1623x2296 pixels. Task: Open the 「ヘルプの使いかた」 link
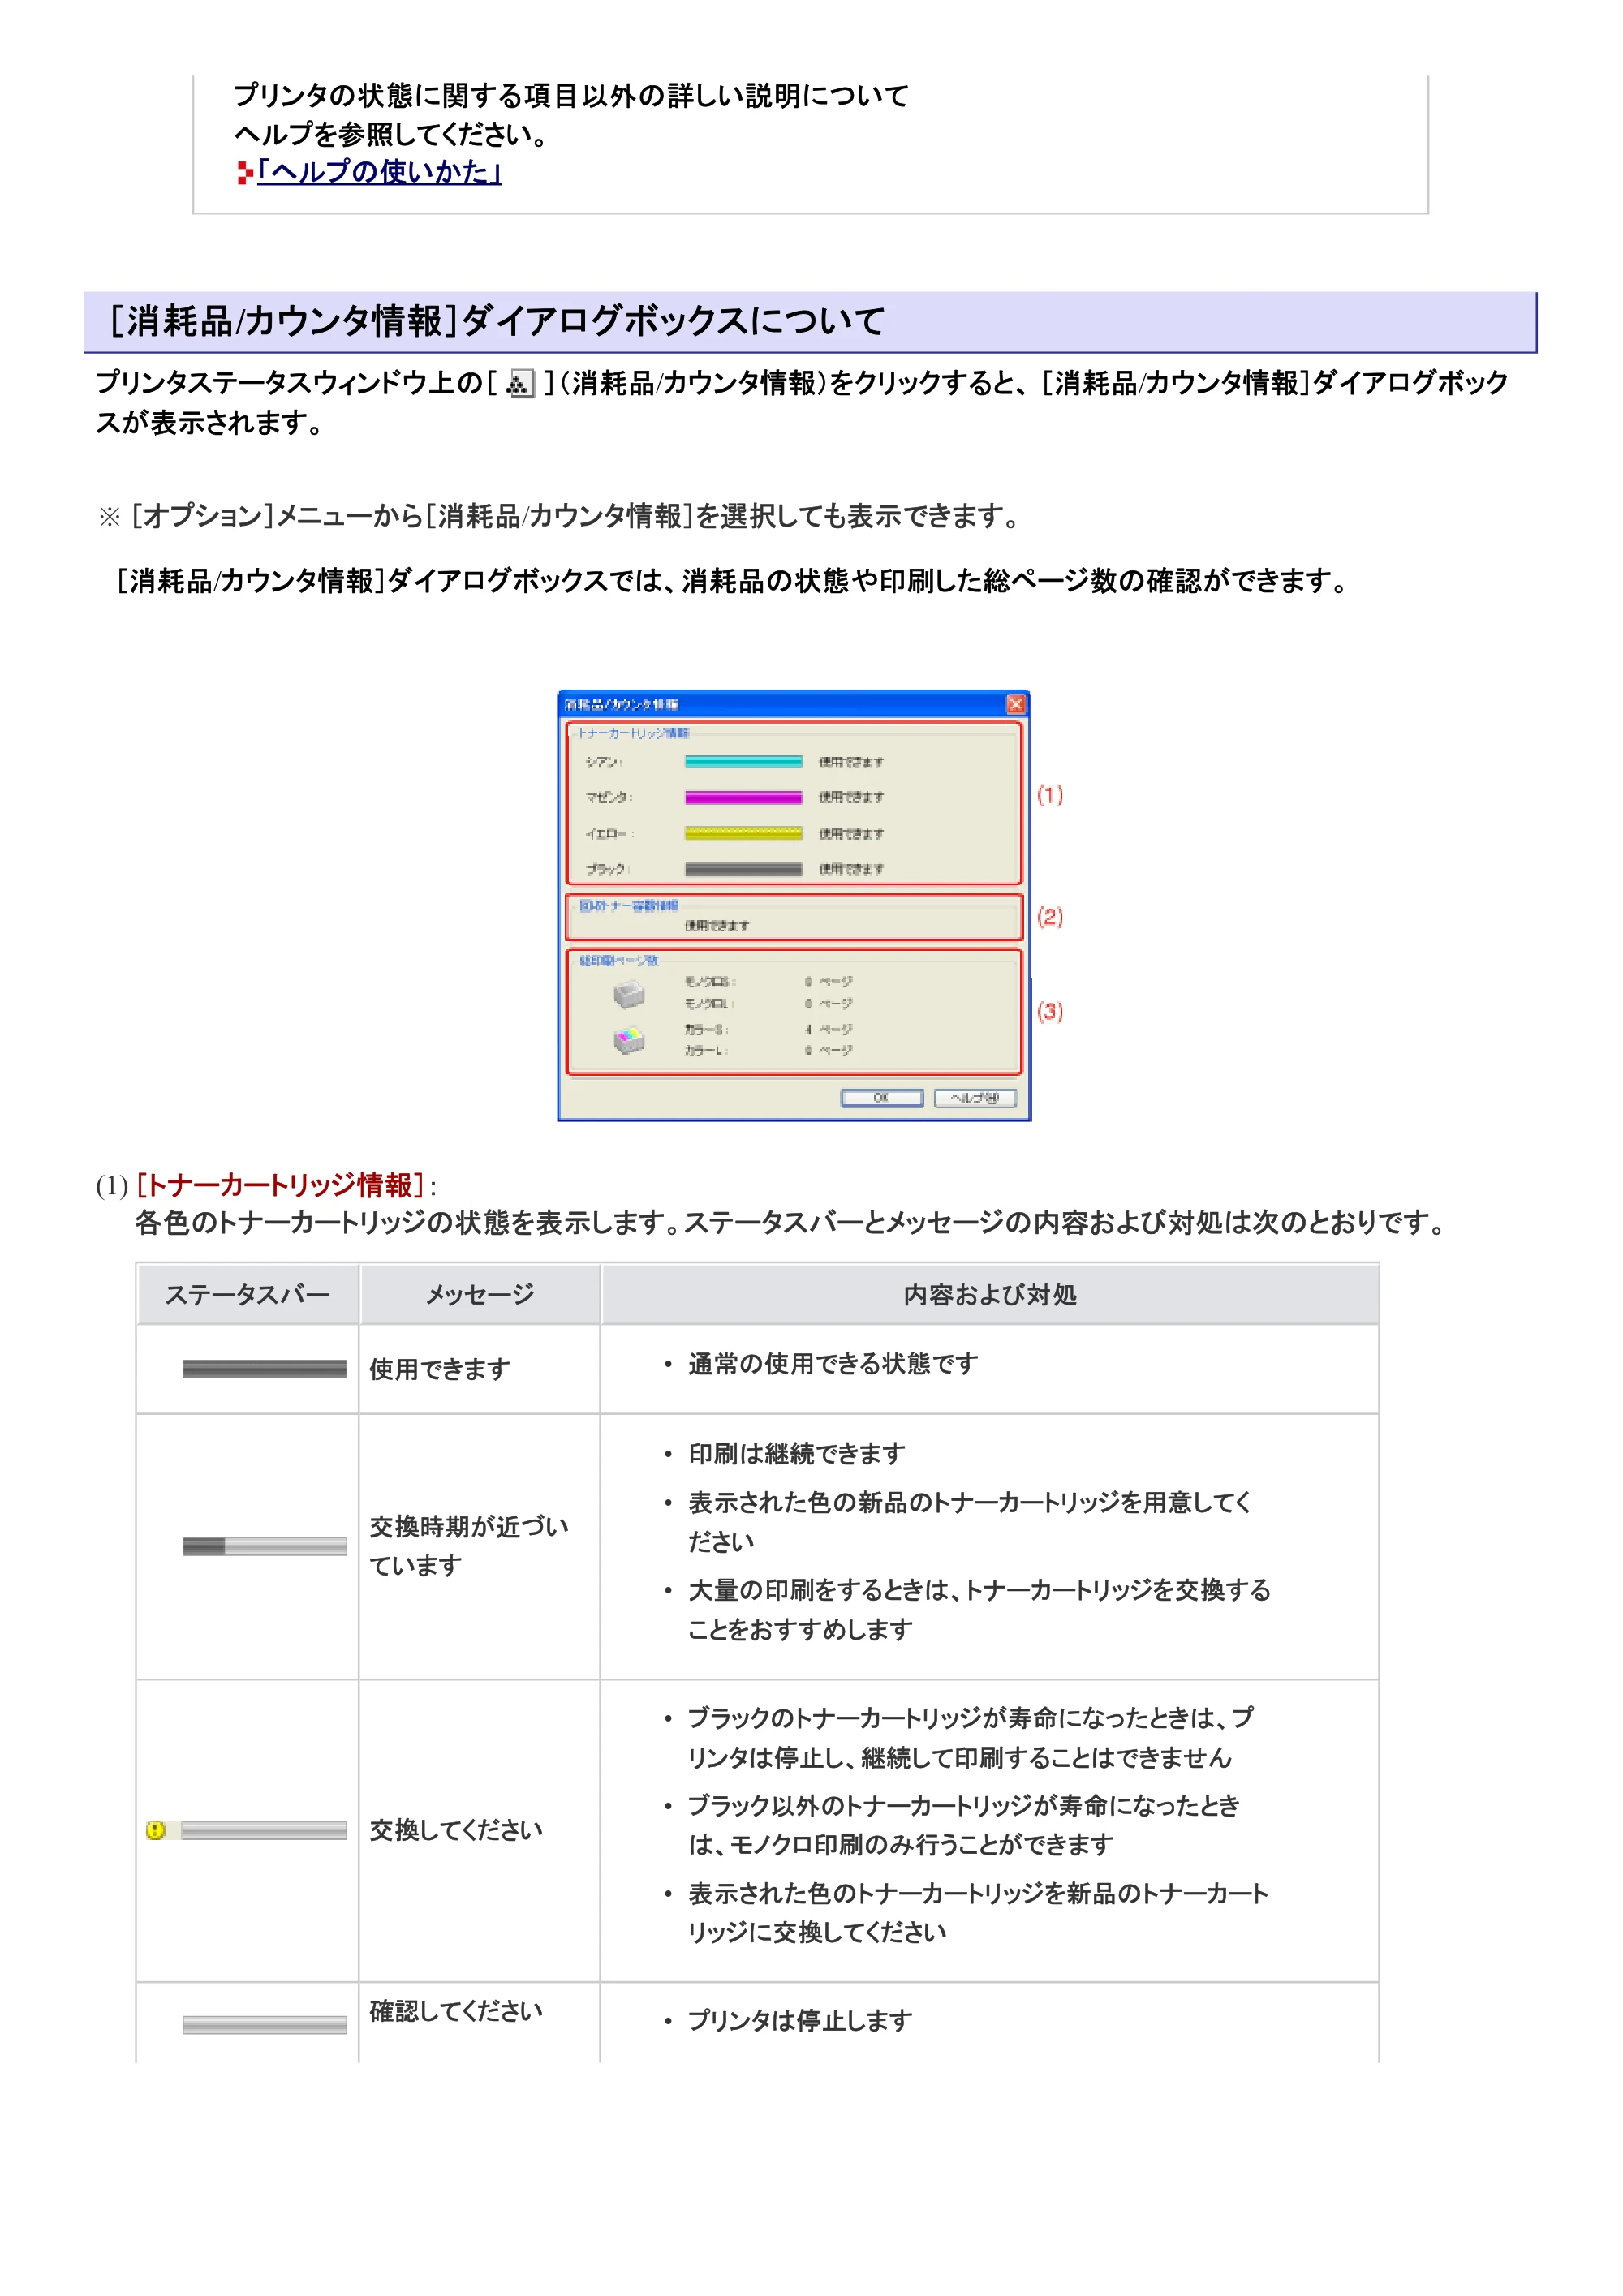click(379, 172)
